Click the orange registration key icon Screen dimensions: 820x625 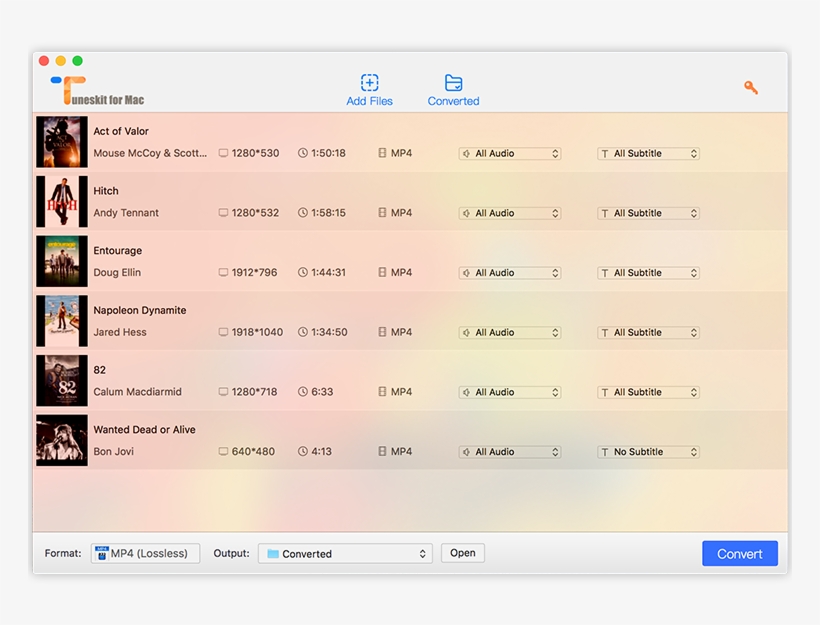(751, 87)
